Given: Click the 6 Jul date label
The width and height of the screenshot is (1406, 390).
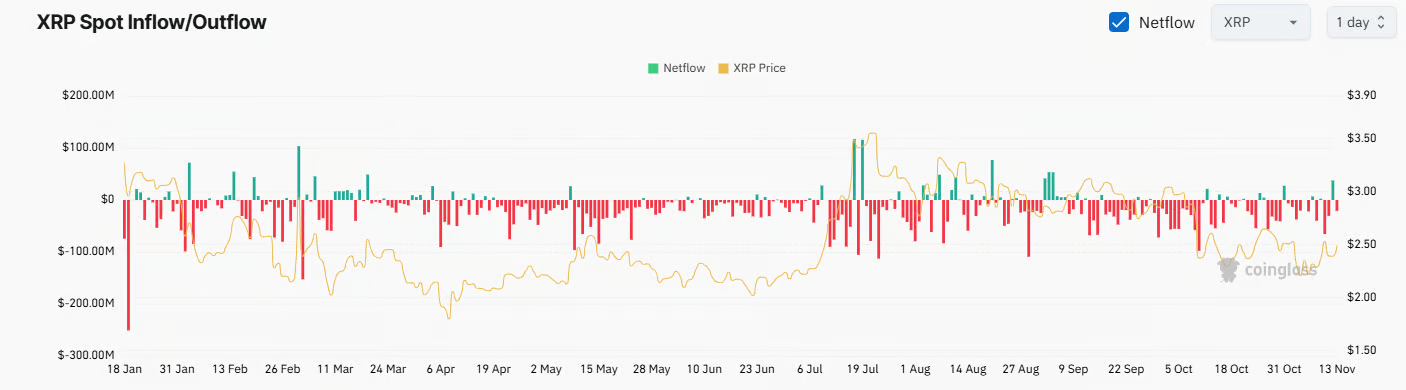Looking at the screenshot, I should coord(810,369).
